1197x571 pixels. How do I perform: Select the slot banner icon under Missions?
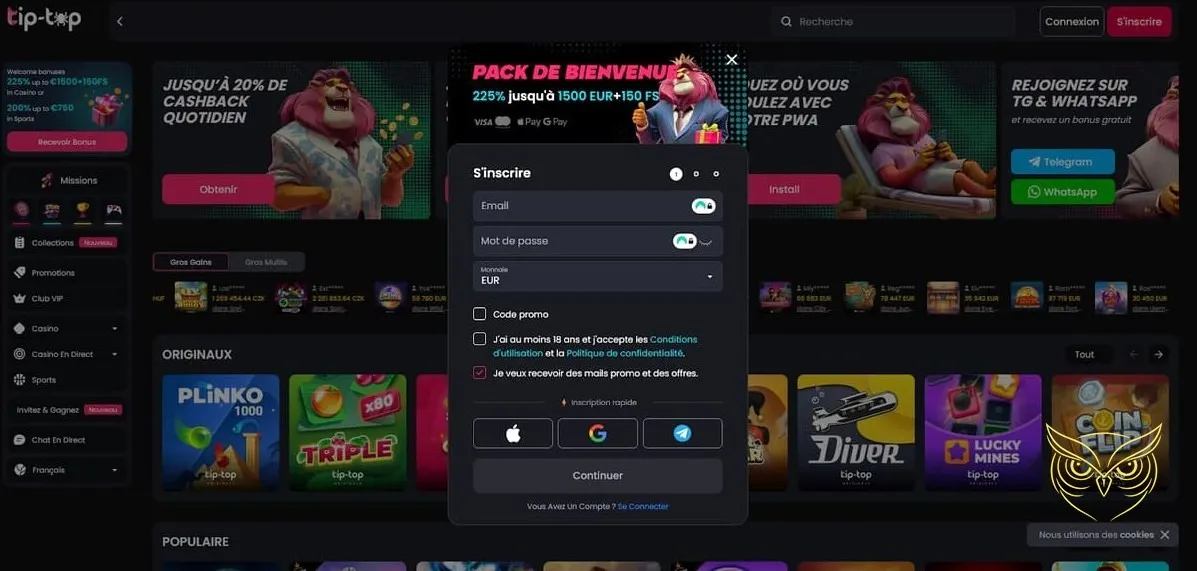(x=52, y=211)
